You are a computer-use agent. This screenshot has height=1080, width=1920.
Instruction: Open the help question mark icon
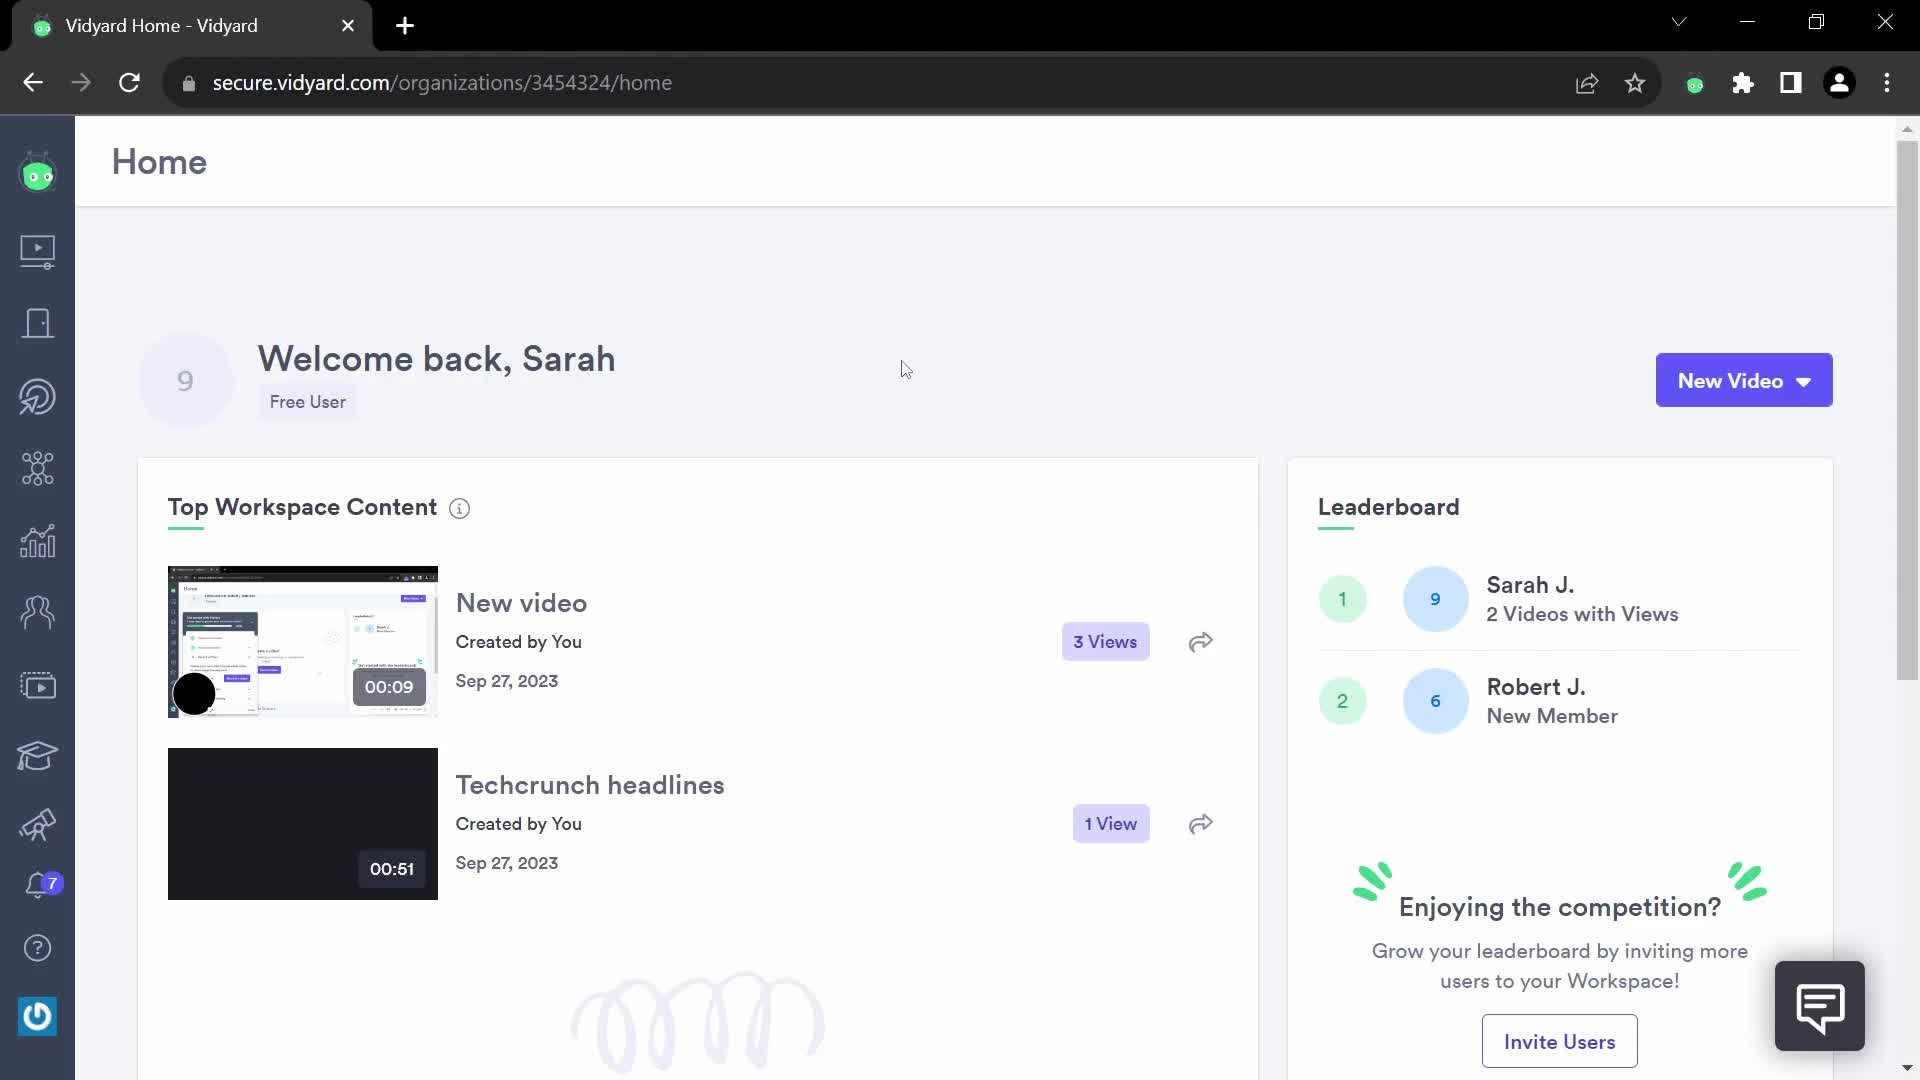tap(37, 948)
